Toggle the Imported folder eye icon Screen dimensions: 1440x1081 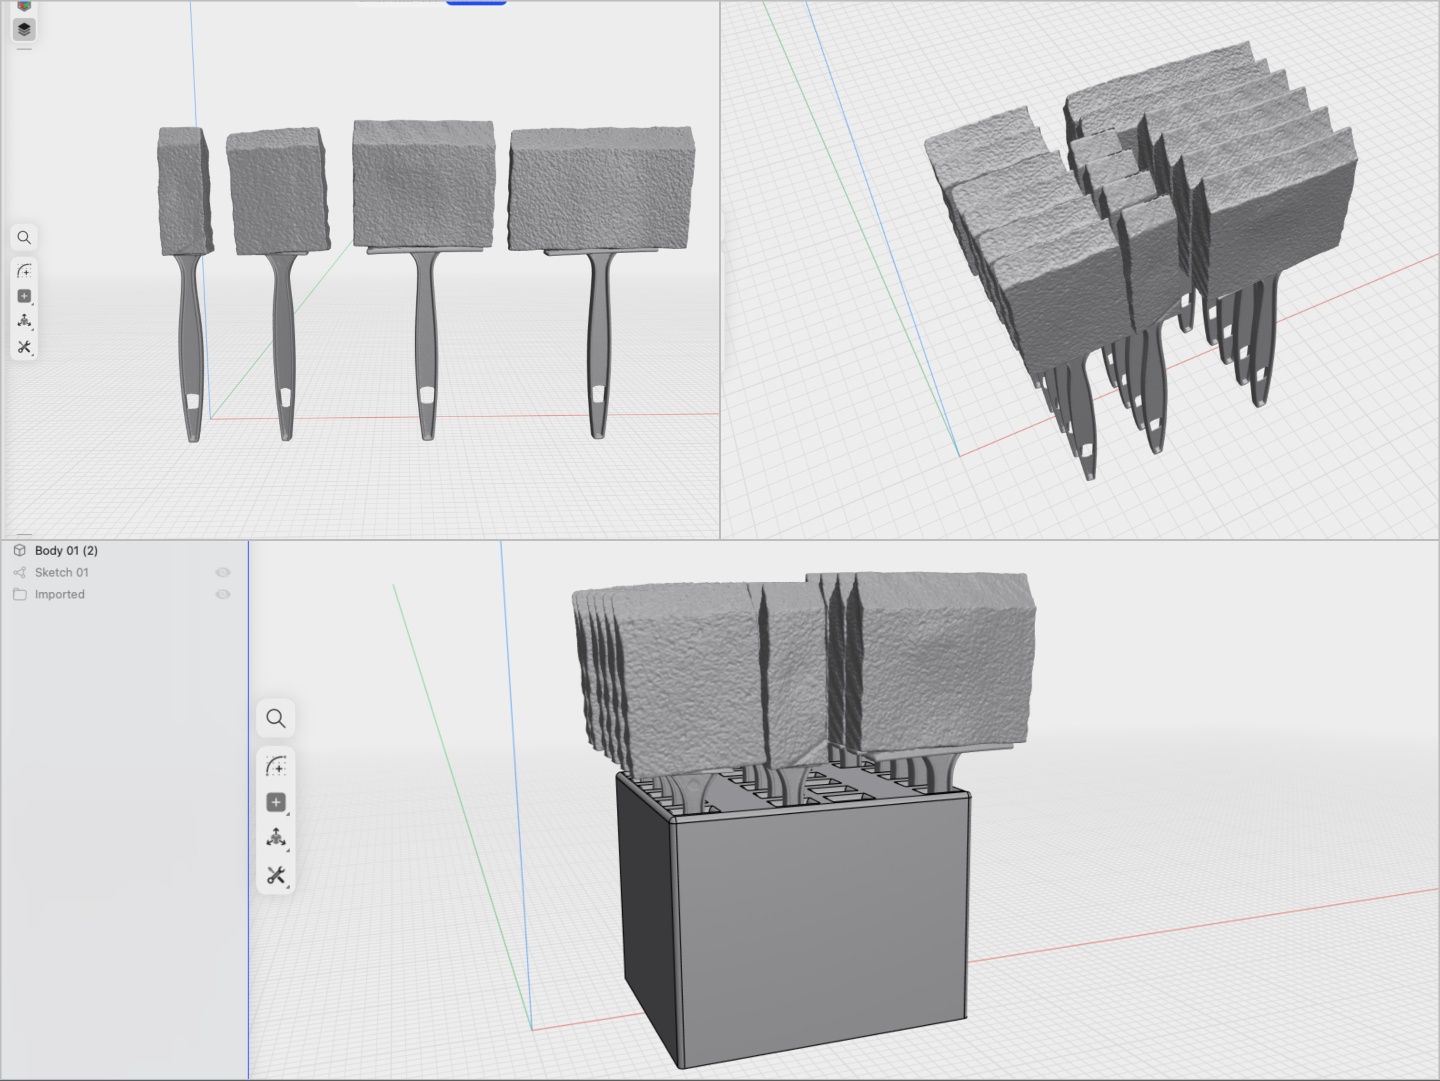(x=223, y=594)
